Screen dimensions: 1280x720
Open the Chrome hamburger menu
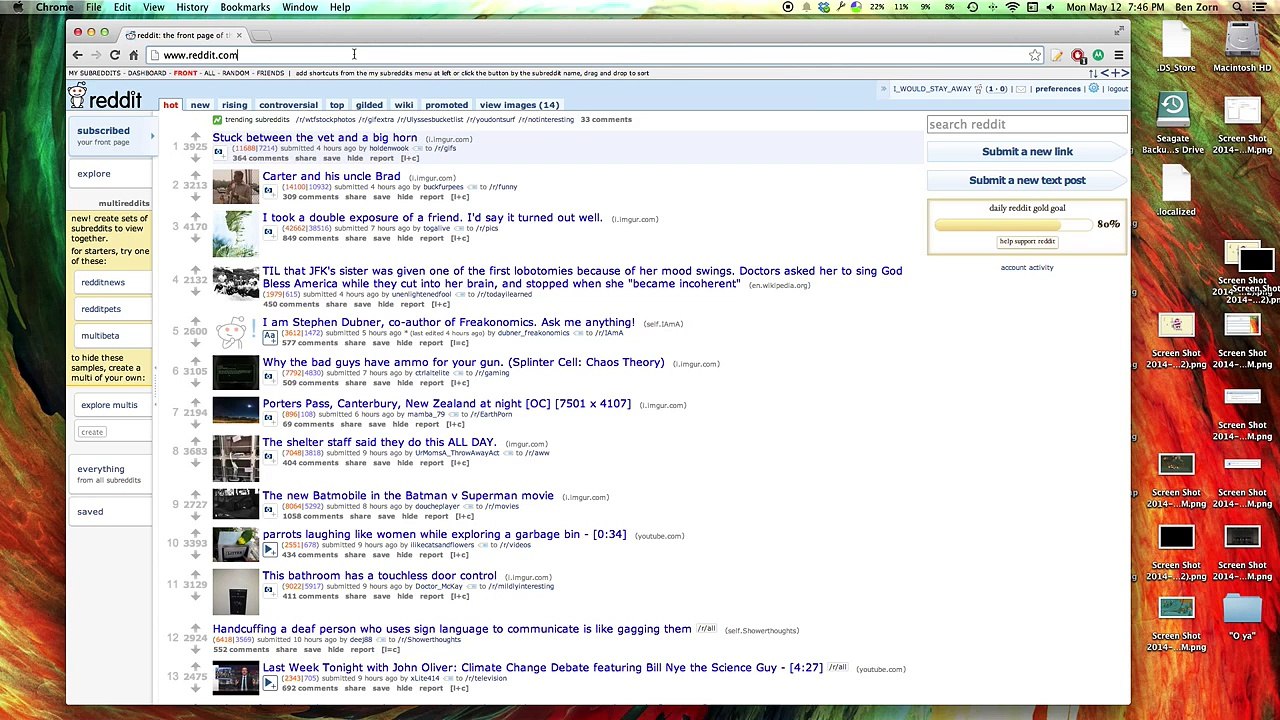[1118, 55]
